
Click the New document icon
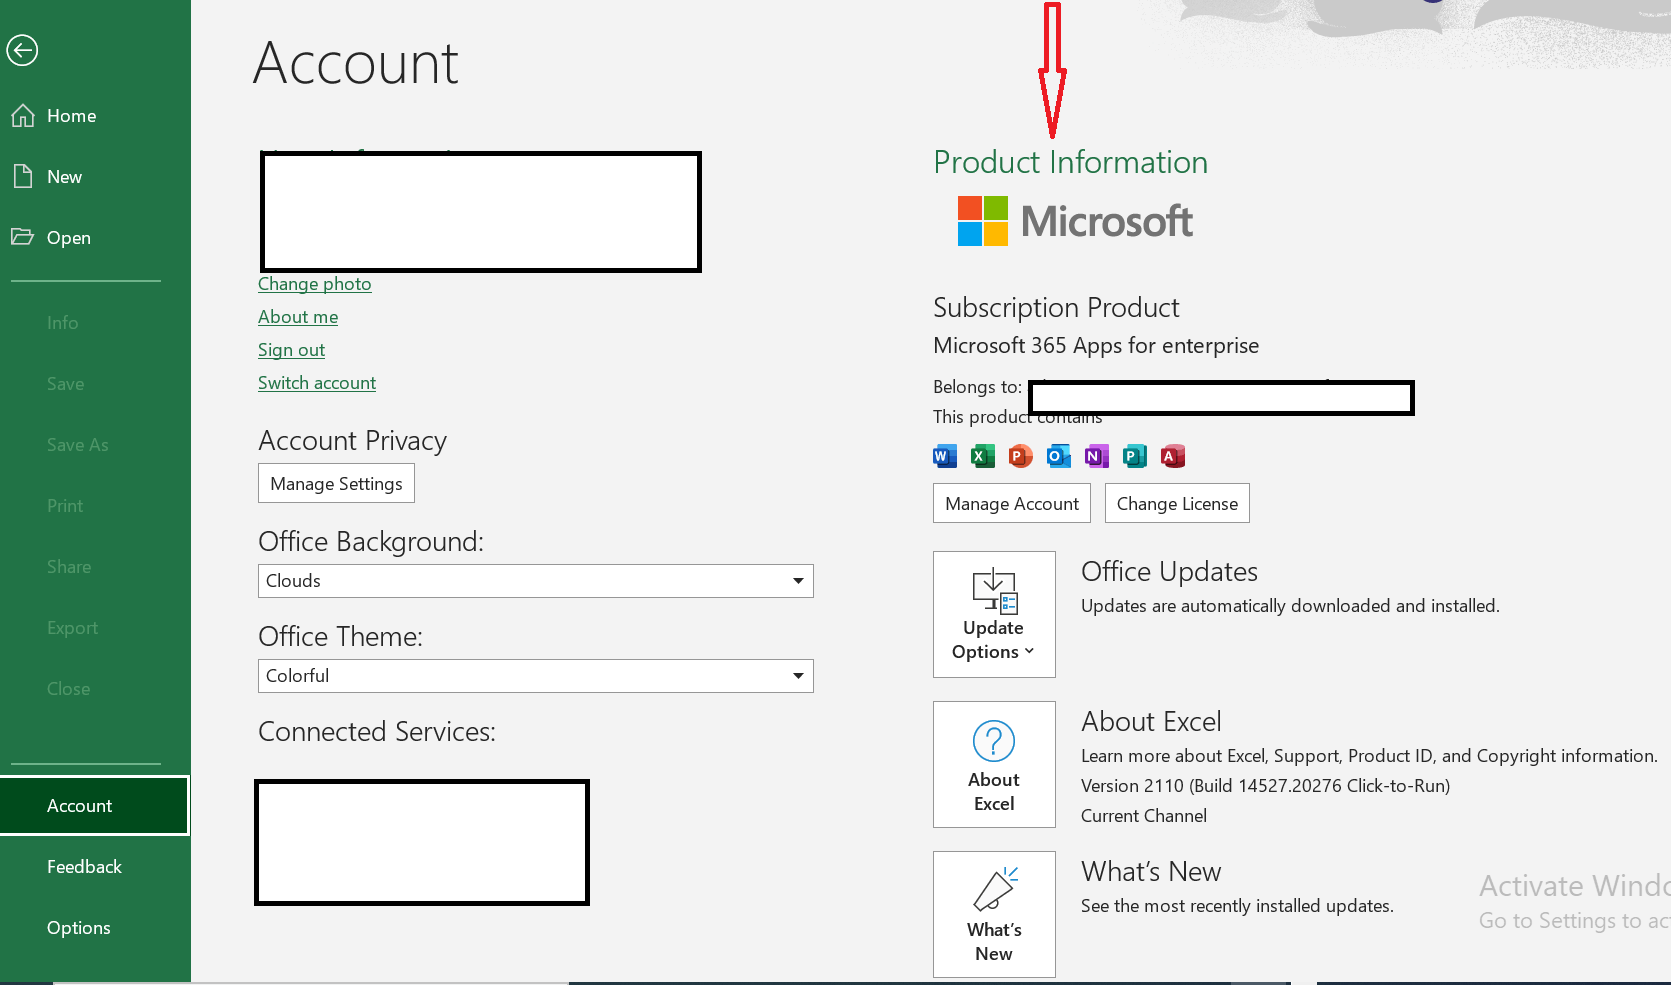click(x=23, y=177)
